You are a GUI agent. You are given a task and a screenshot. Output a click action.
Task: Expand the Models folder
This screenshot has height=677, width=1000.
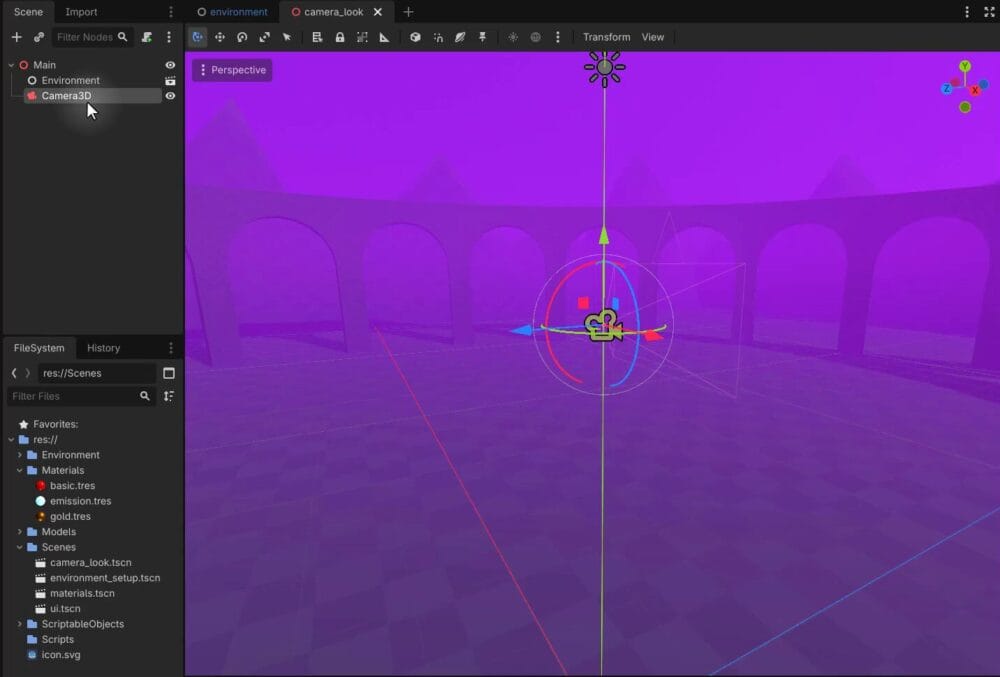click(19, 532)
